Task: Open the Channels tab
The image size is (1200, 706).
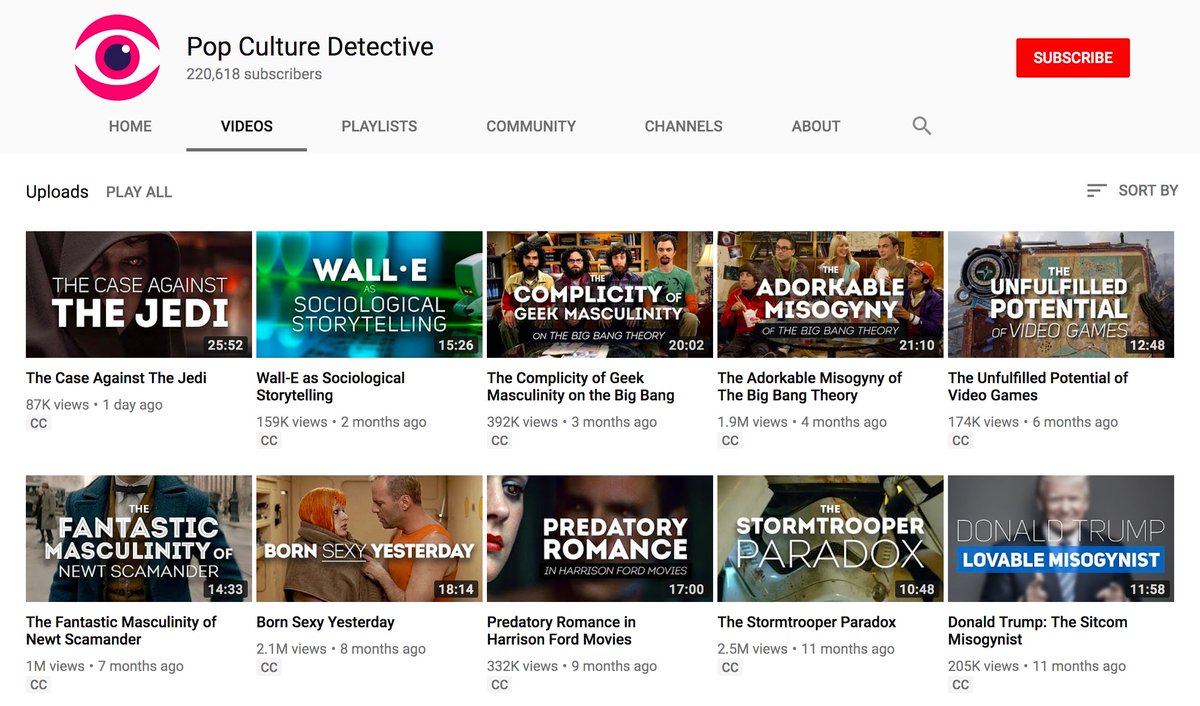Action: coord(683,126)
